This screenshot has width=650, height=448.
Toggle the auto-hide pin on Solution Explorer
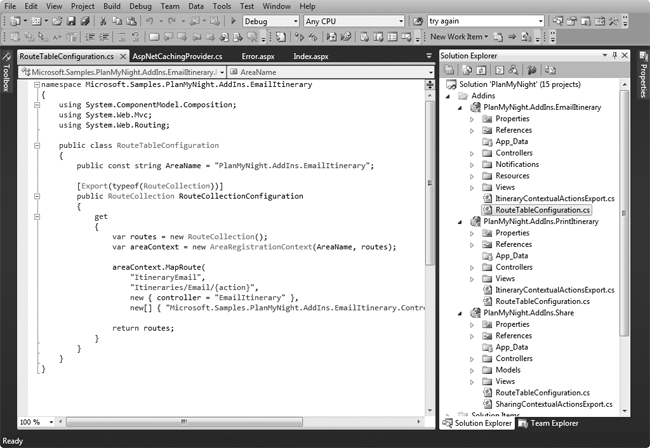pos(615,55)
